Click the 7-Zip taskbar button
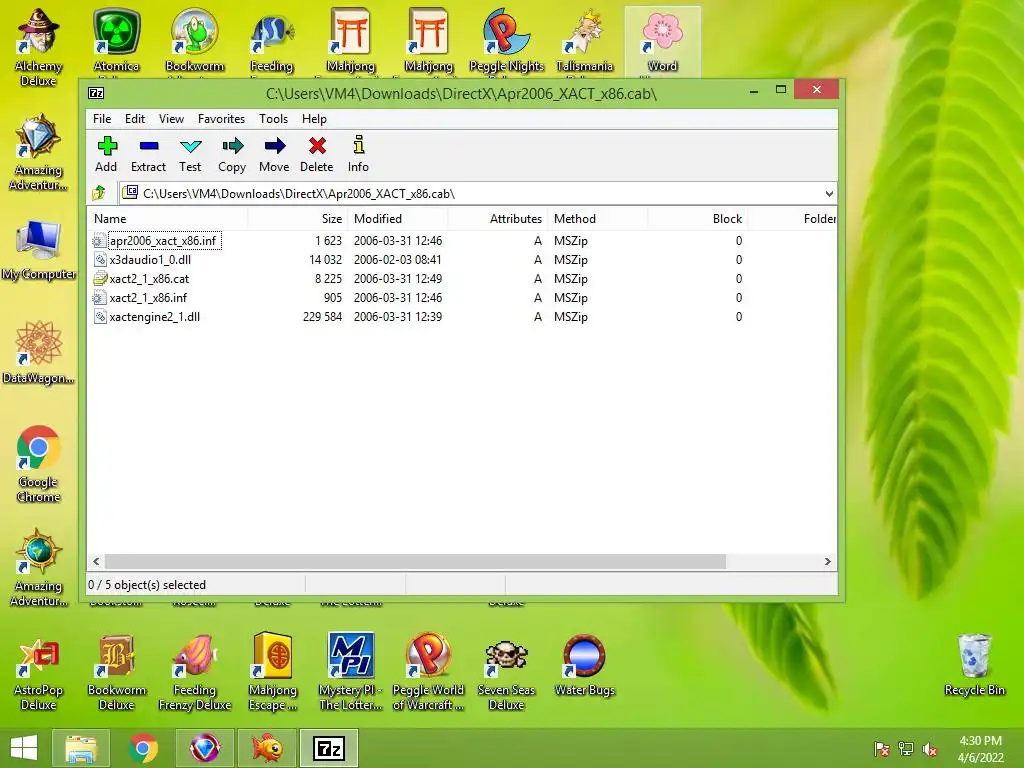The height and width of the screenshot is (768, 1024). pos(328,748)
